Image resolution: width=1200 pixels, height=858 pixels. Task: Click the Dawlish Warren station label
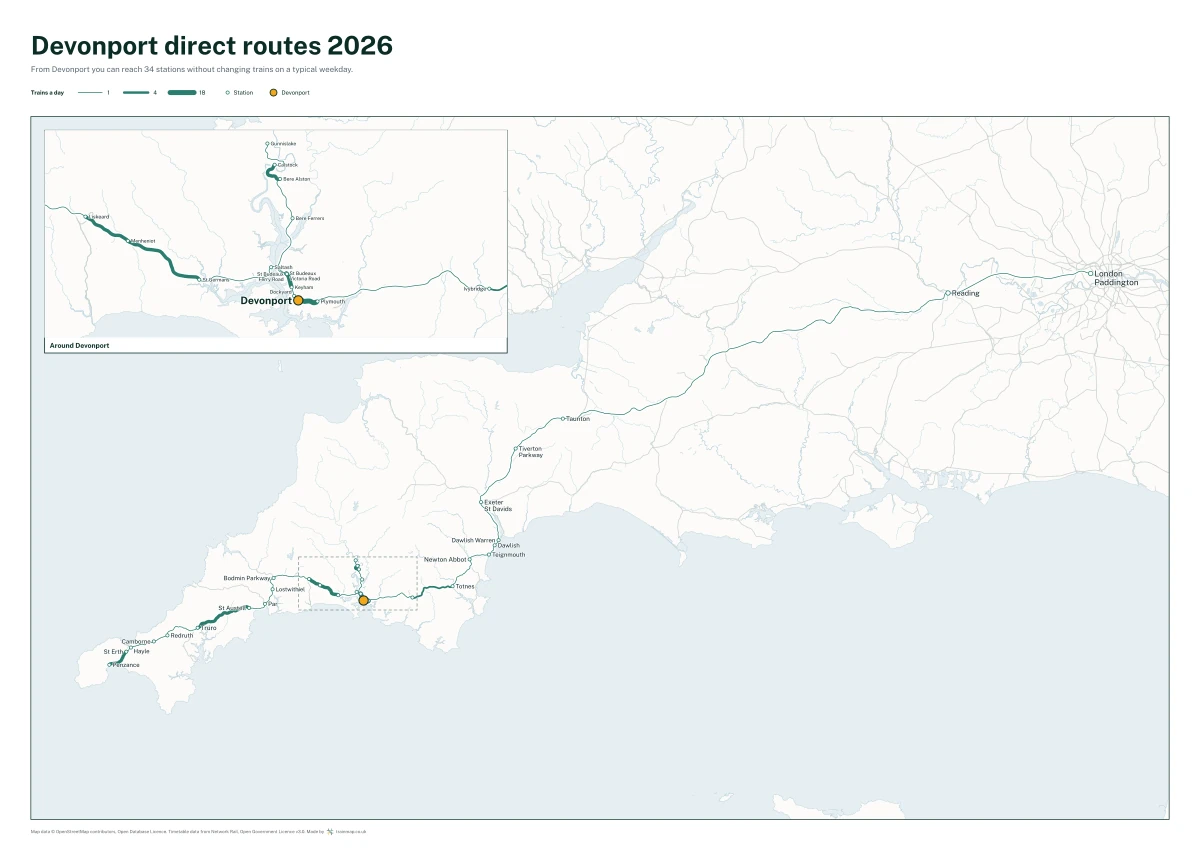(x=473, y=540)
